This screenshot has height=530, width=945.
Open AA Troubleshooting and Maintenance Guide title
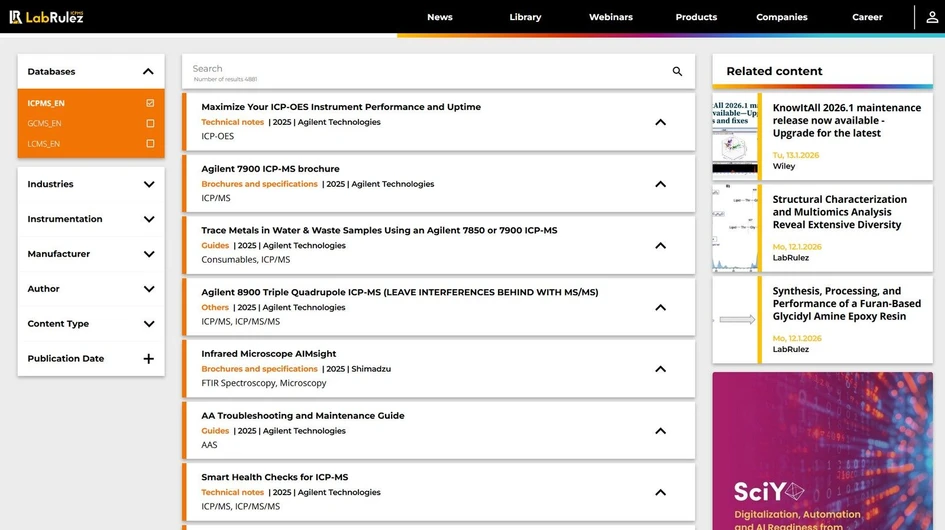[303, 415]
